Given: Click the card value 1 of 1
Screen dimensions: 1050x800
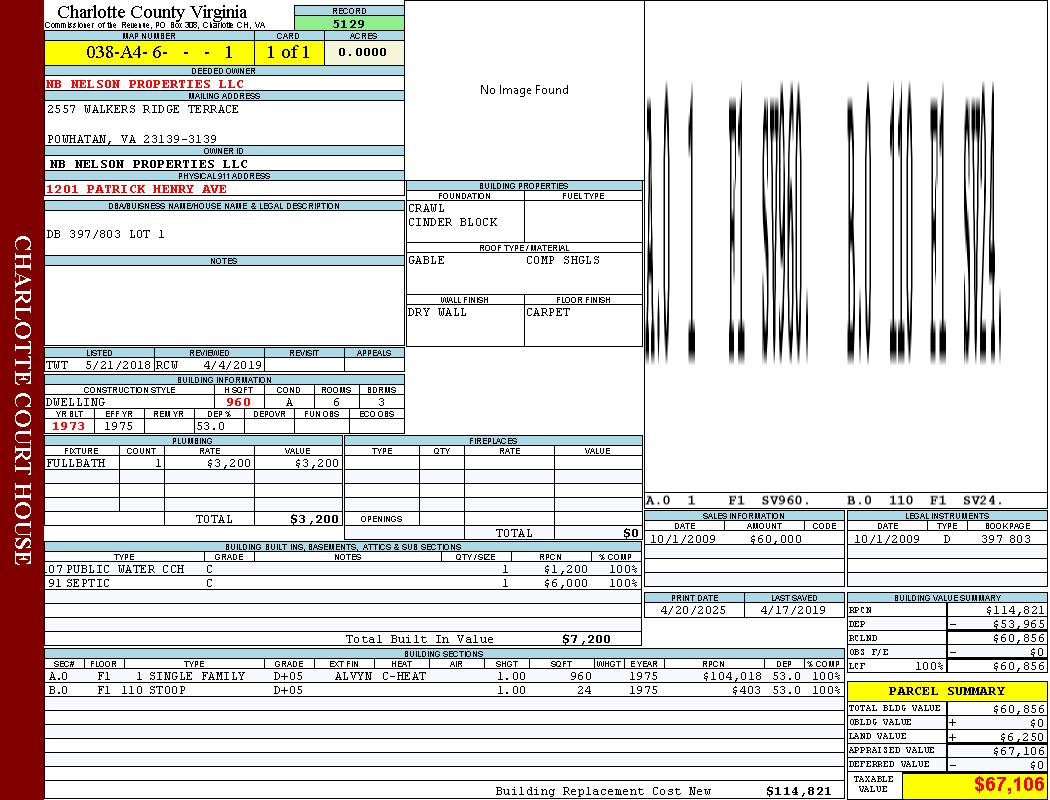Looking at the screenshot, I should (x=289, y=52).
